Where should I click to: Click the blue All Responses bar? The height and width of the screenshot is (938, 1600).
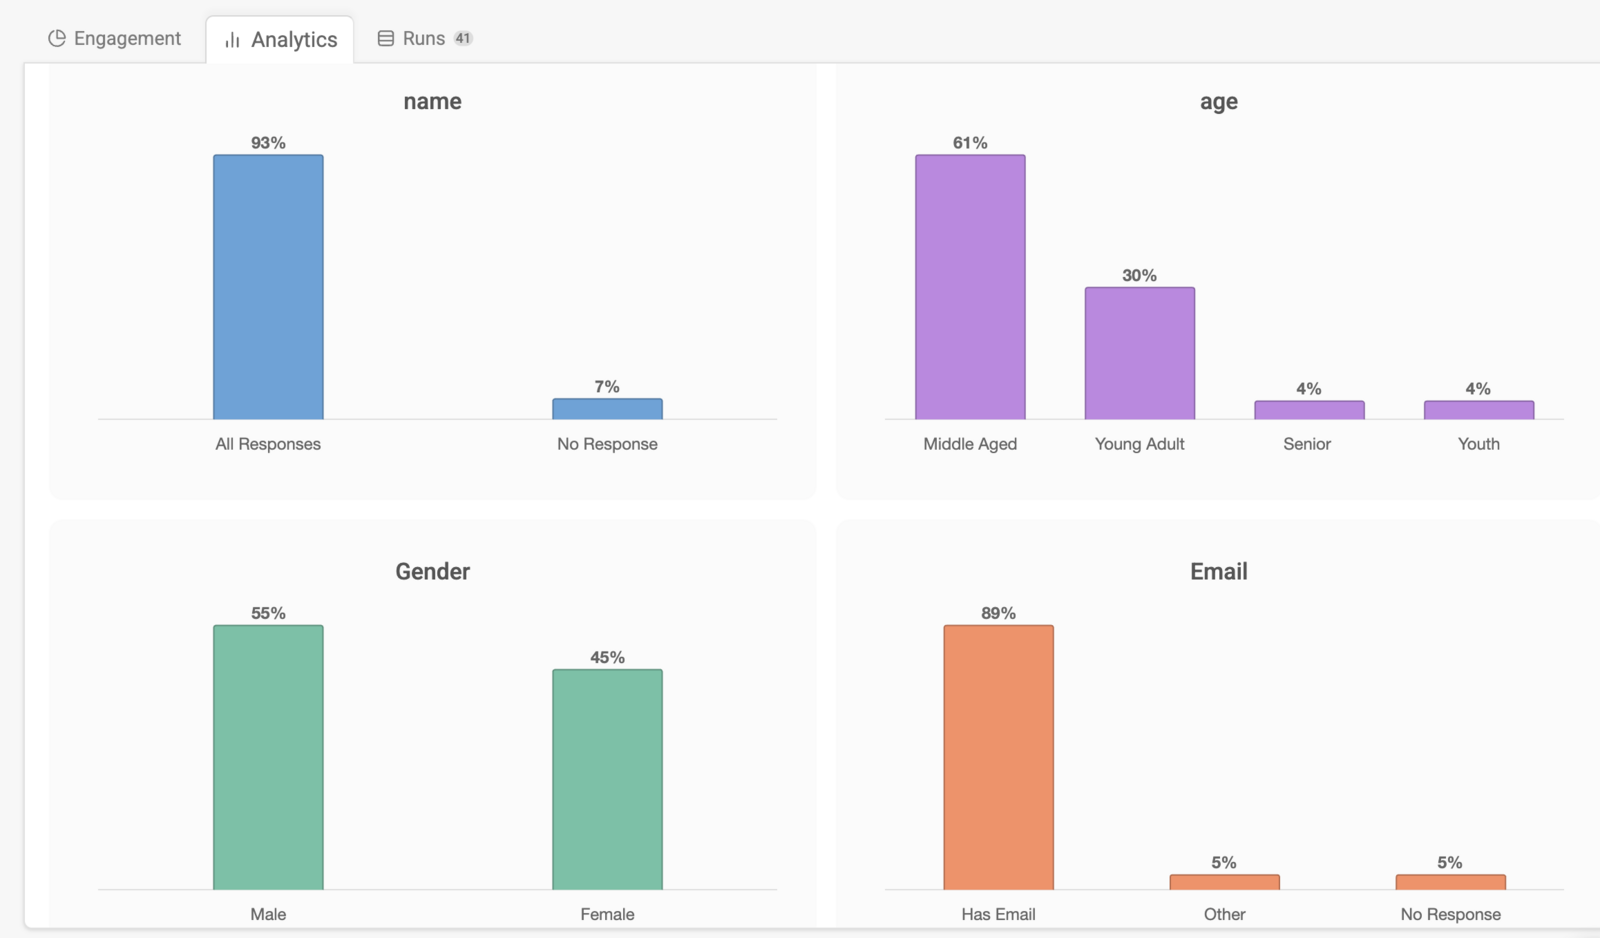[x=268, y=287]
